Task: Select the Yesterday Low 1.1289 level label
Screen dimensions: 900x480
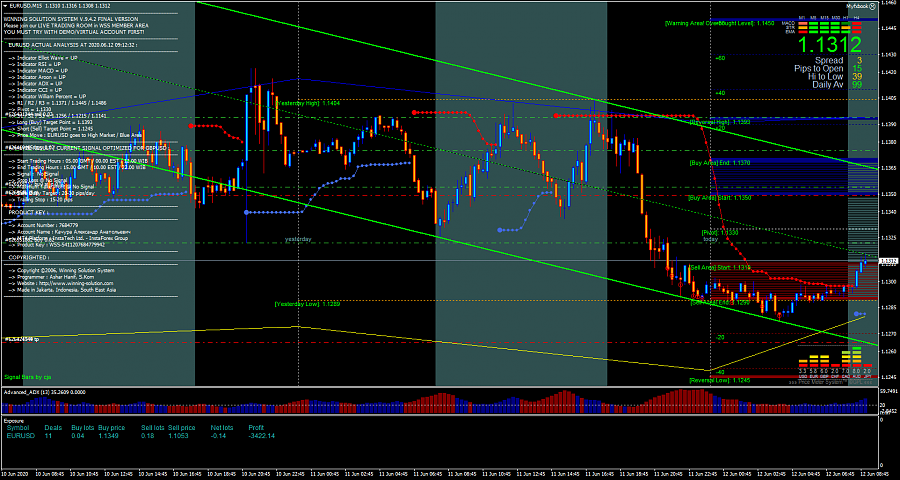Action: coord(307,303)
